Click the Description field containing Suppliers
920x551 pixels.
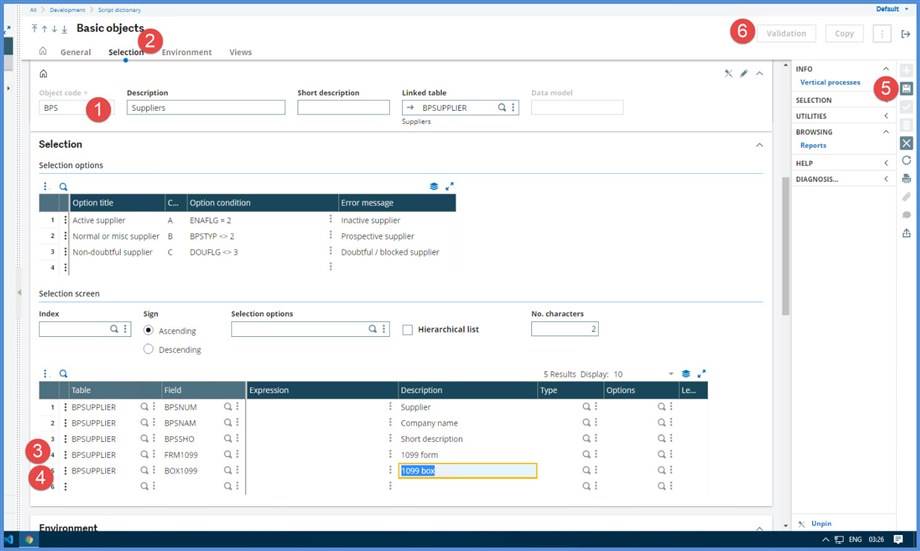click(206, 107)
